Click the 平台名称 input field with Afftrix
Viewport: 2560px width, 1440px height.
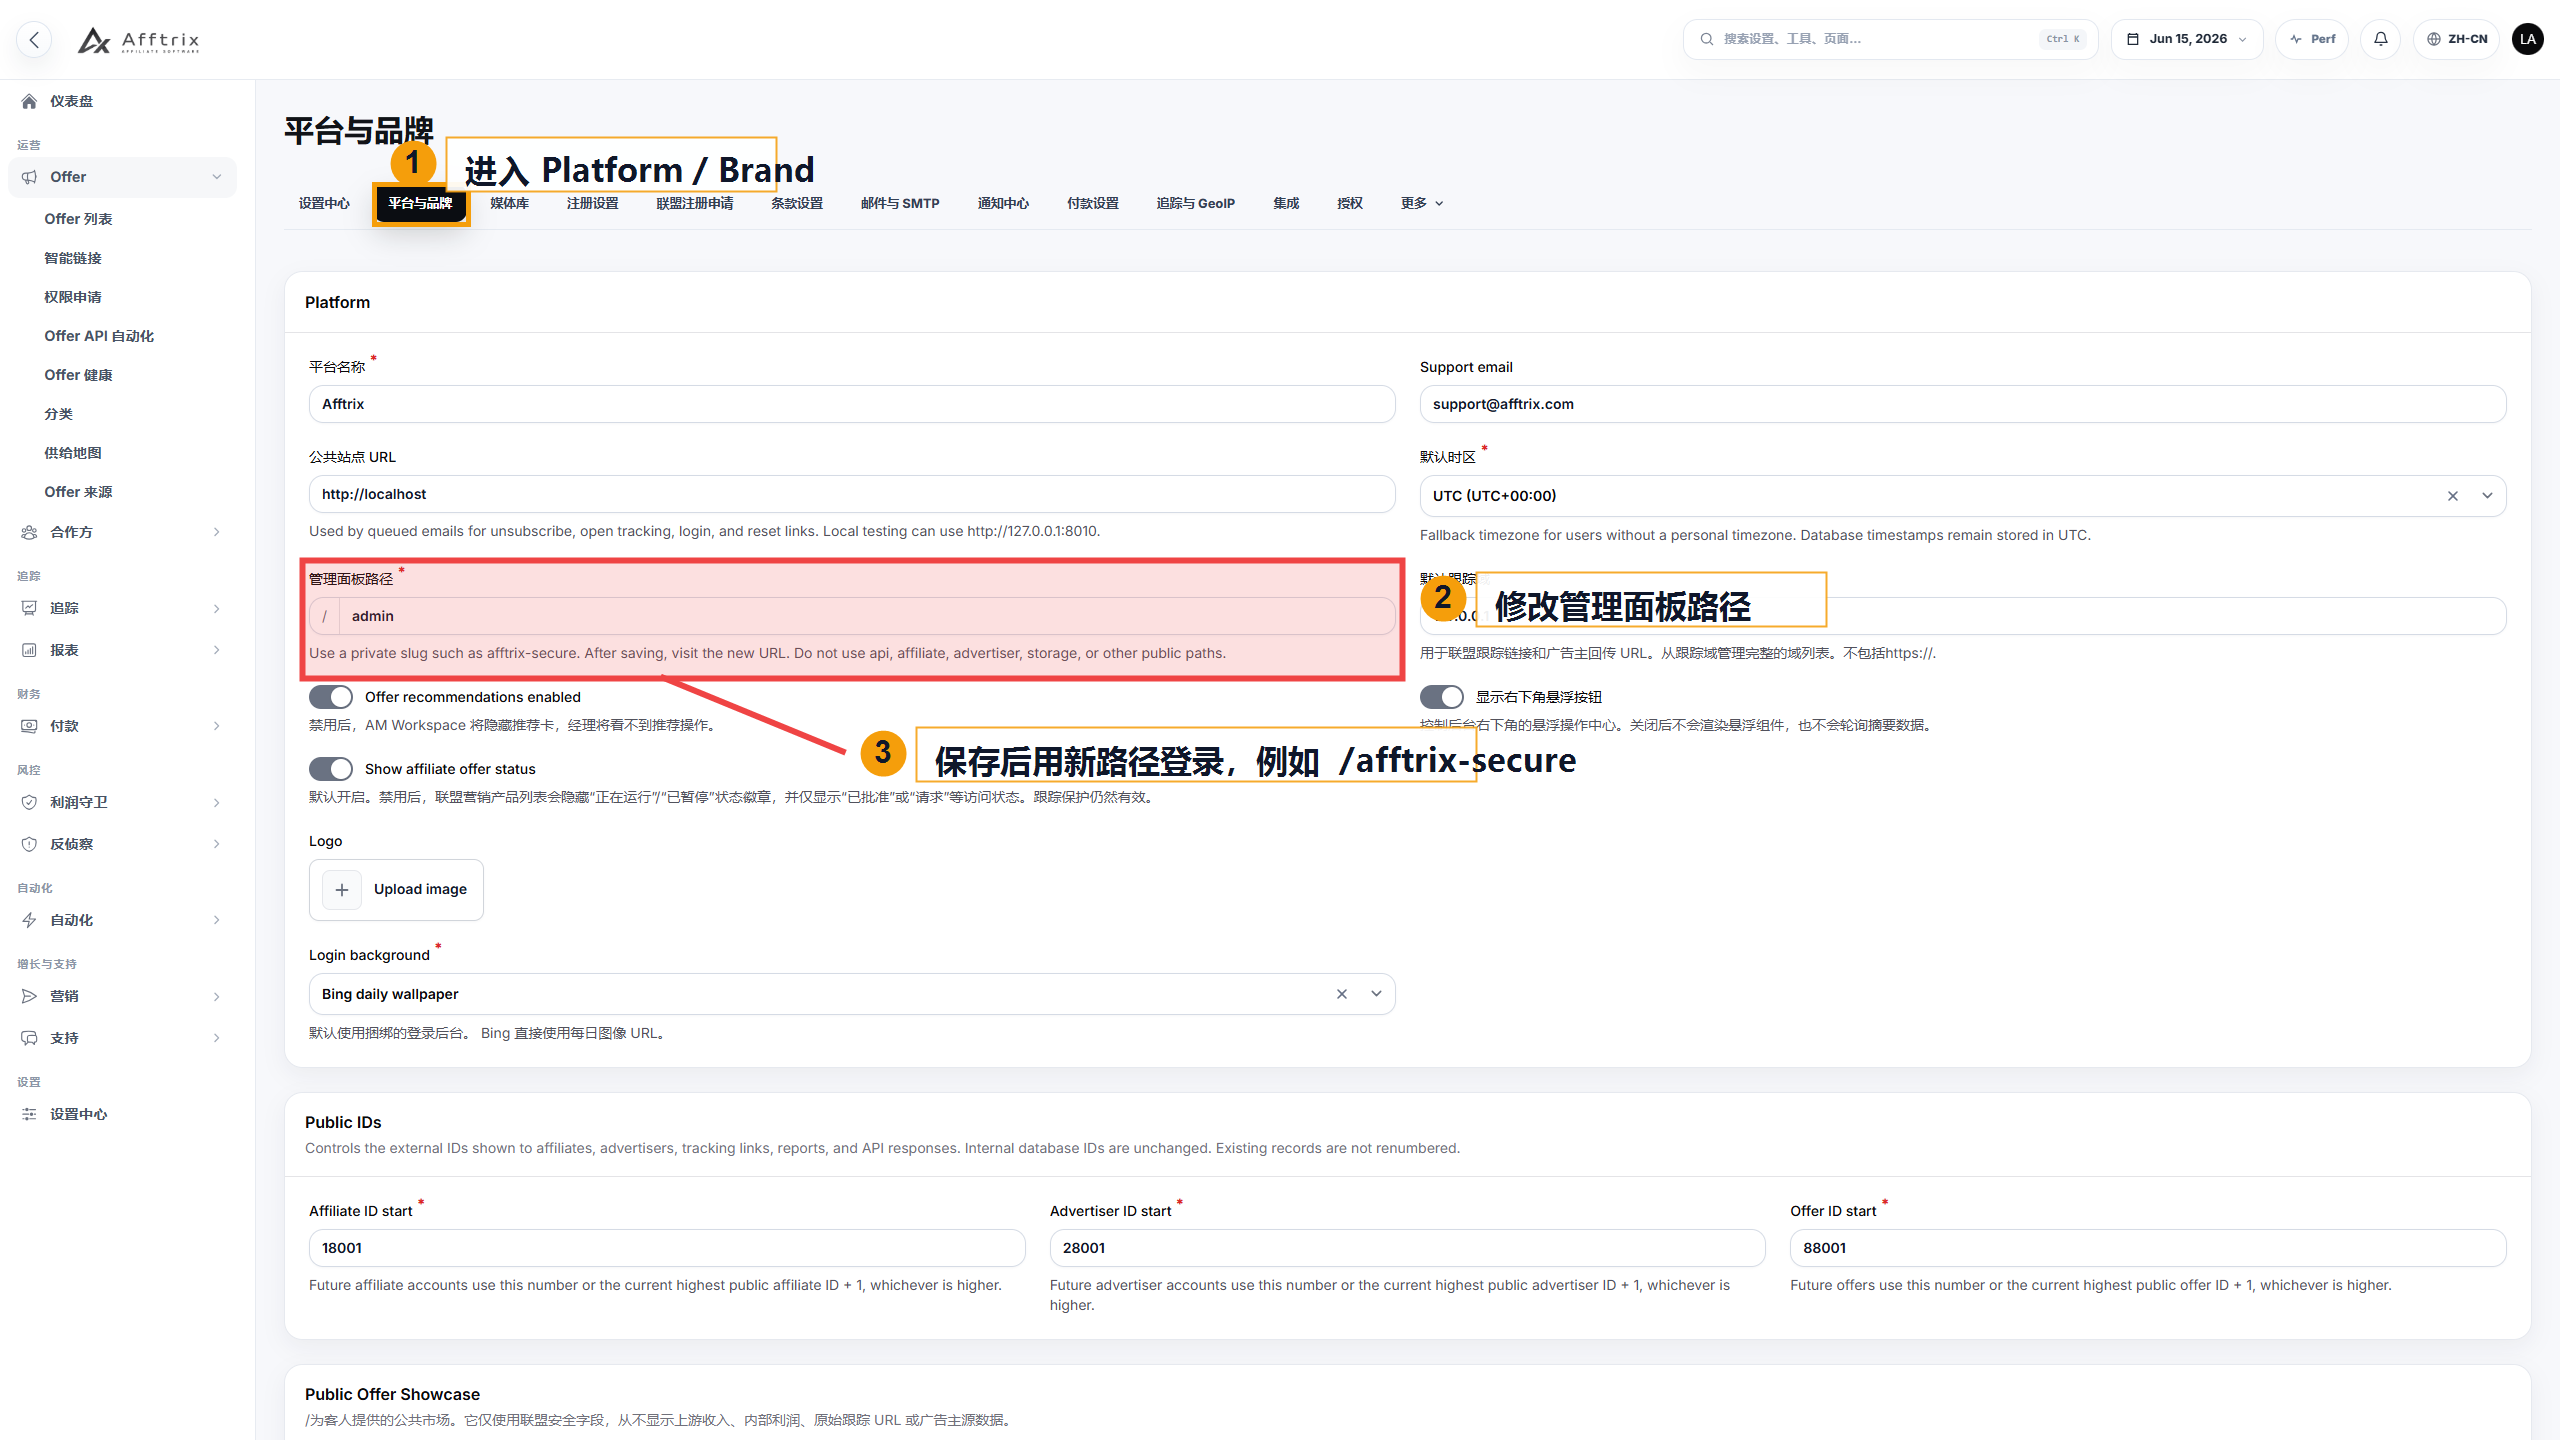(852, 404)
